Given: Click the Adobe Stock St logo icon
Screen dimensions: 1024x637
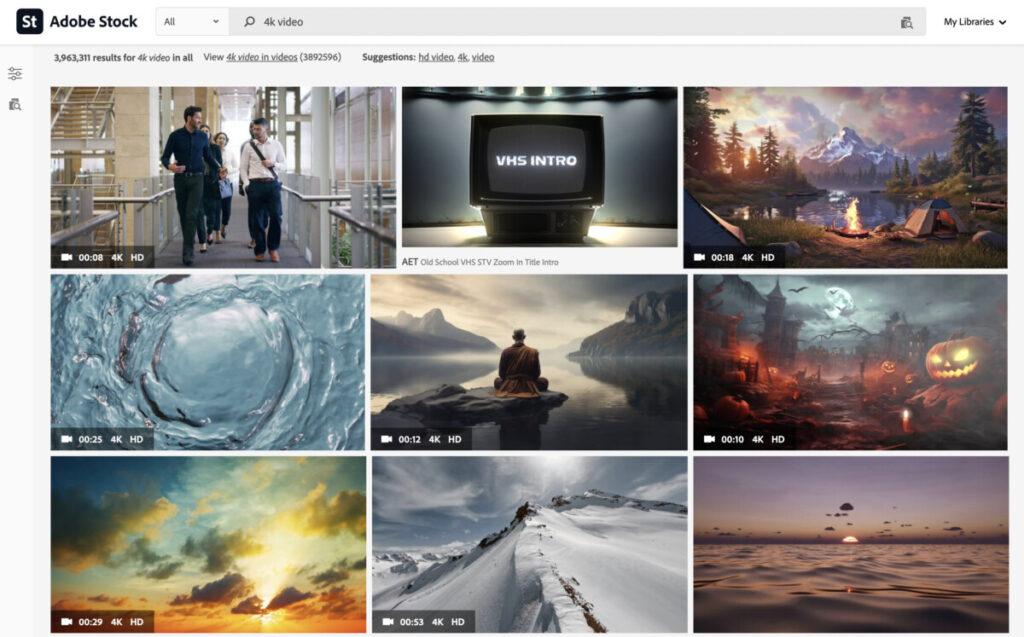Looking at the screenshot, I should point(29,21).
